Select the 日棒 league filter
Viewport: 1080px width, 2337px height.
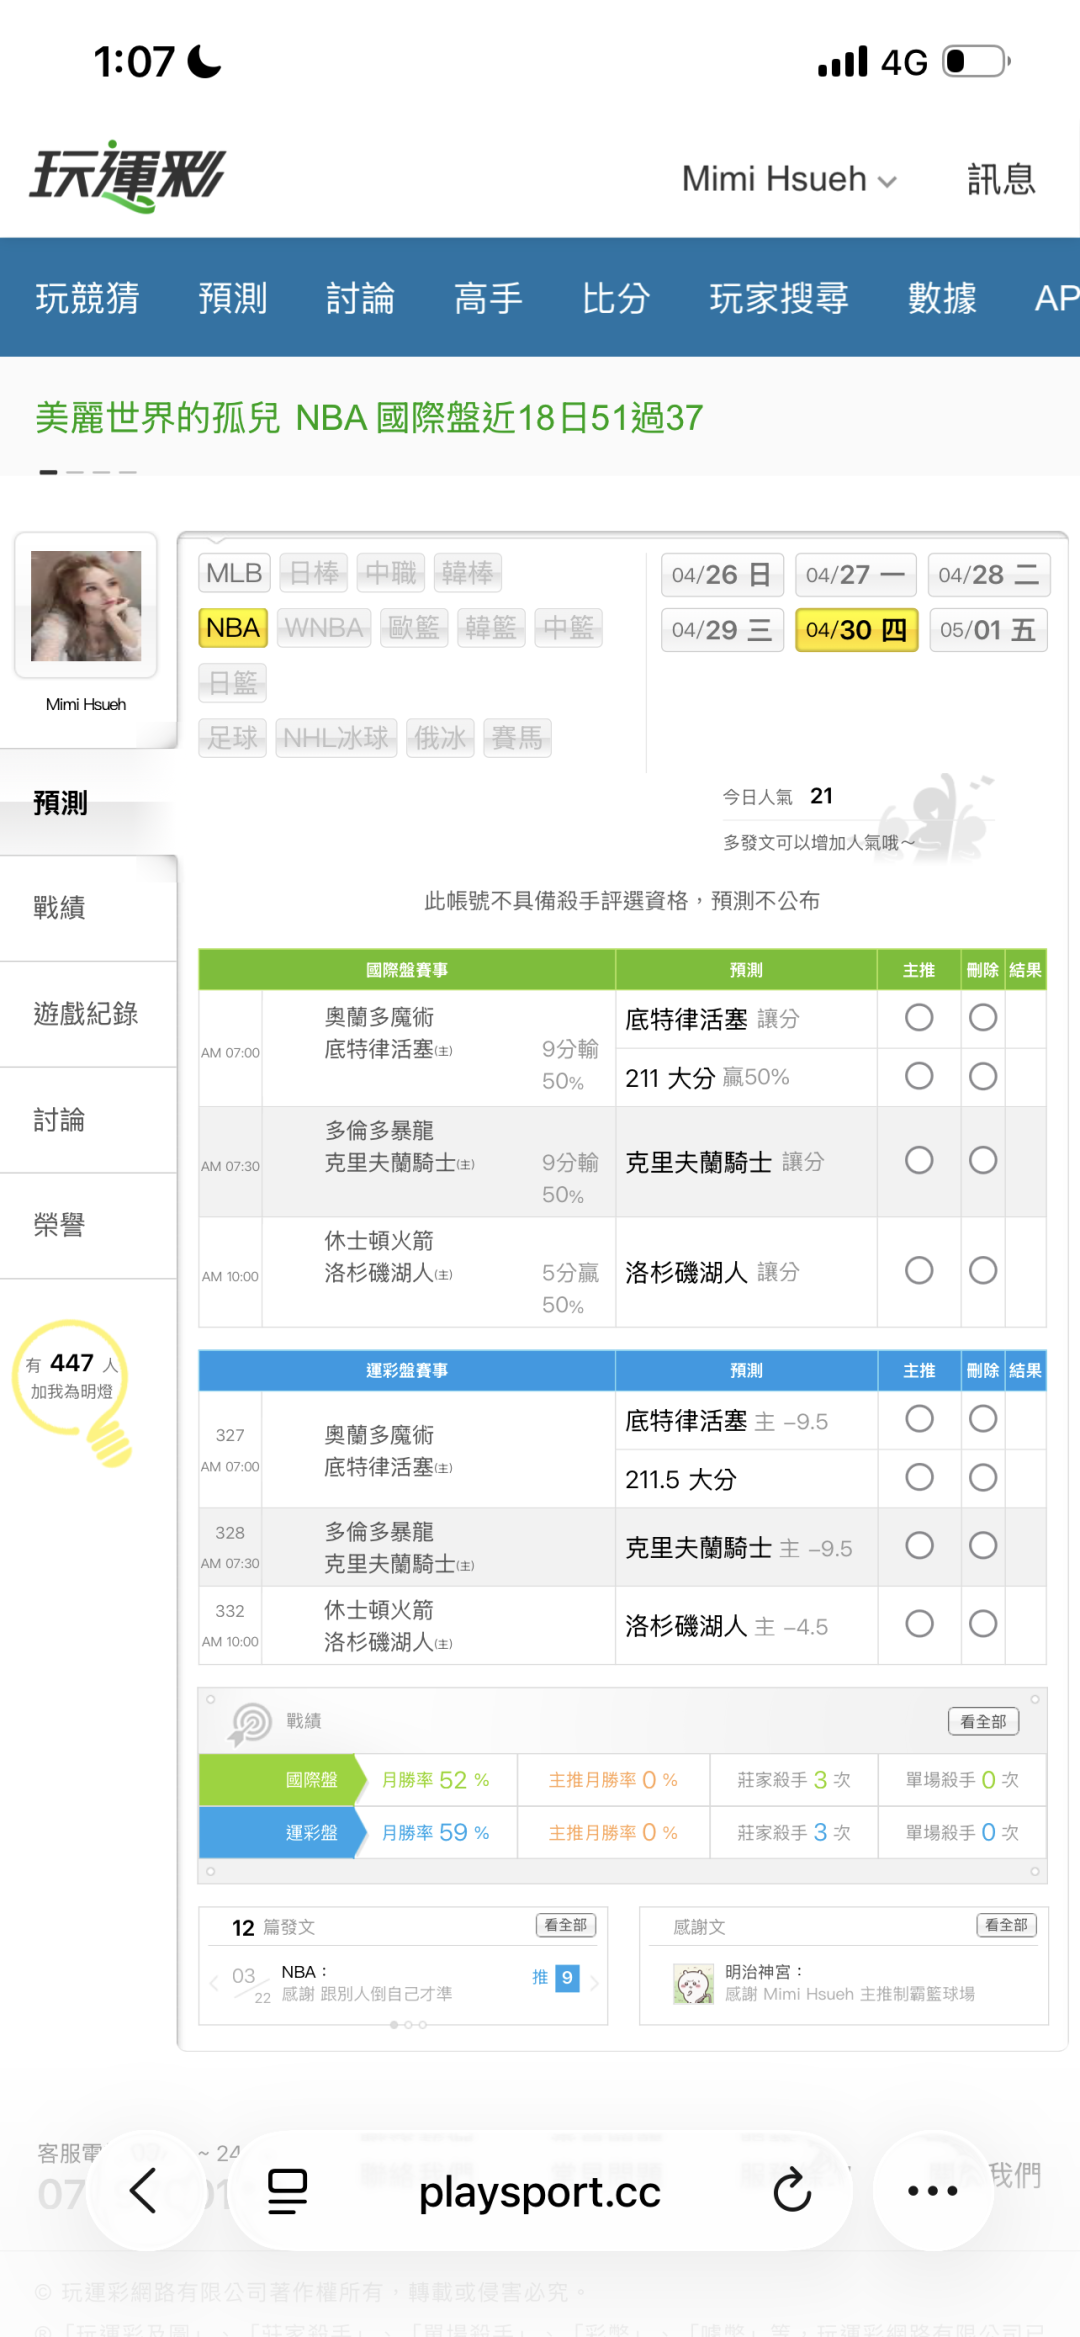(x=314, y=573)
